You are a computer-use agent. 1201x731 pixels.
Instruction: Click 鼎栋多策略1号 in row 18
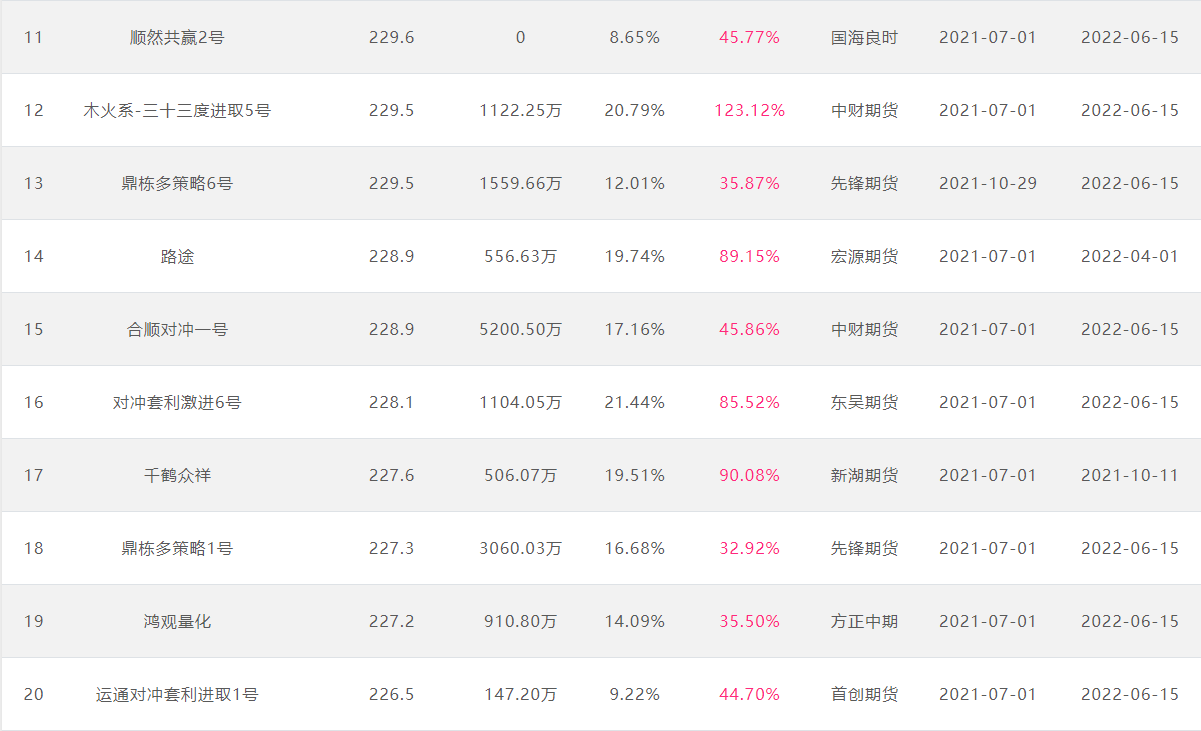[177, 548]
